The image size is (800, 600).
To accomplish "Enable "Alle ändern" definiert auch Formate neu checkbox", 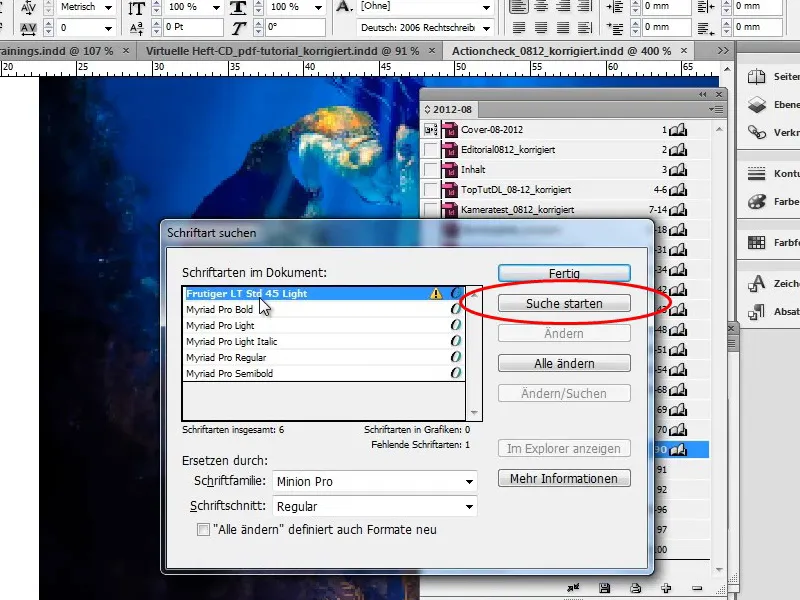I will click(203, 530).
